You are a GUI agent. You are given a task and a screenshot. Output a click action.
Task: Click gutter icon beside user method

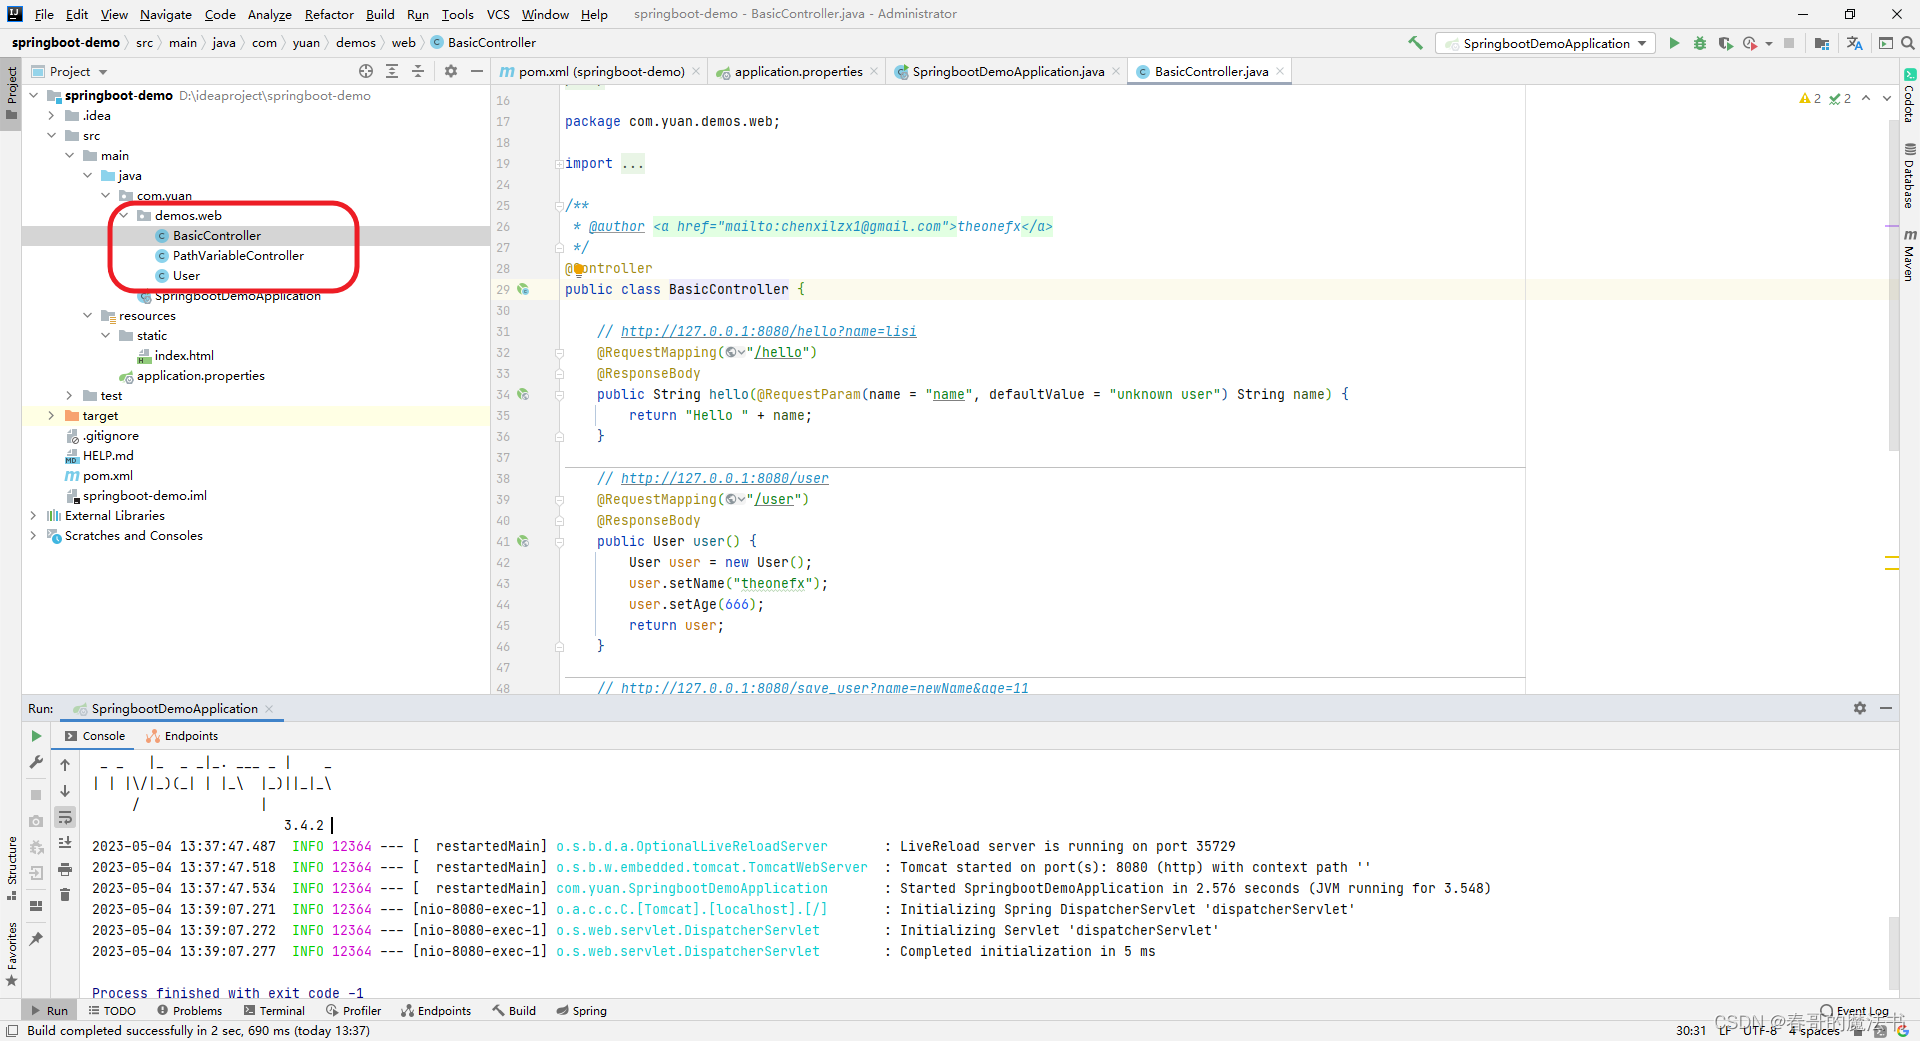[523, 541]
